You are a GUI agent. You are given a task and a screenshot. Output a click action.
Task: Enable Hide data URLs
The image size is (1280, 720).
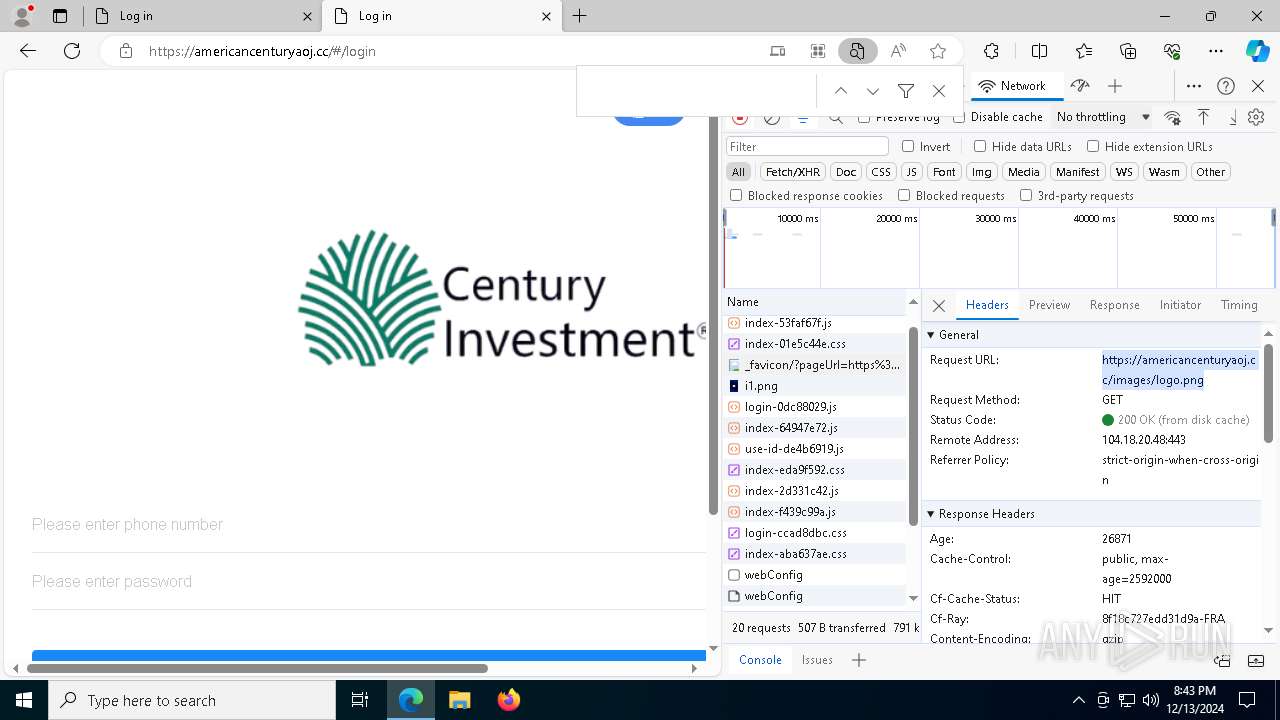pyautogui.click(x=980, y=146)
